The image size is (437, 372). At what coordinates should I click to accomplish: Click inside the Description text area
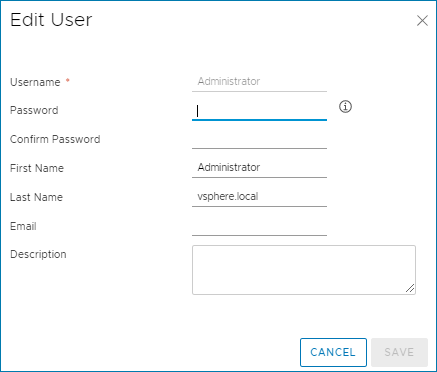coord(304,270)
